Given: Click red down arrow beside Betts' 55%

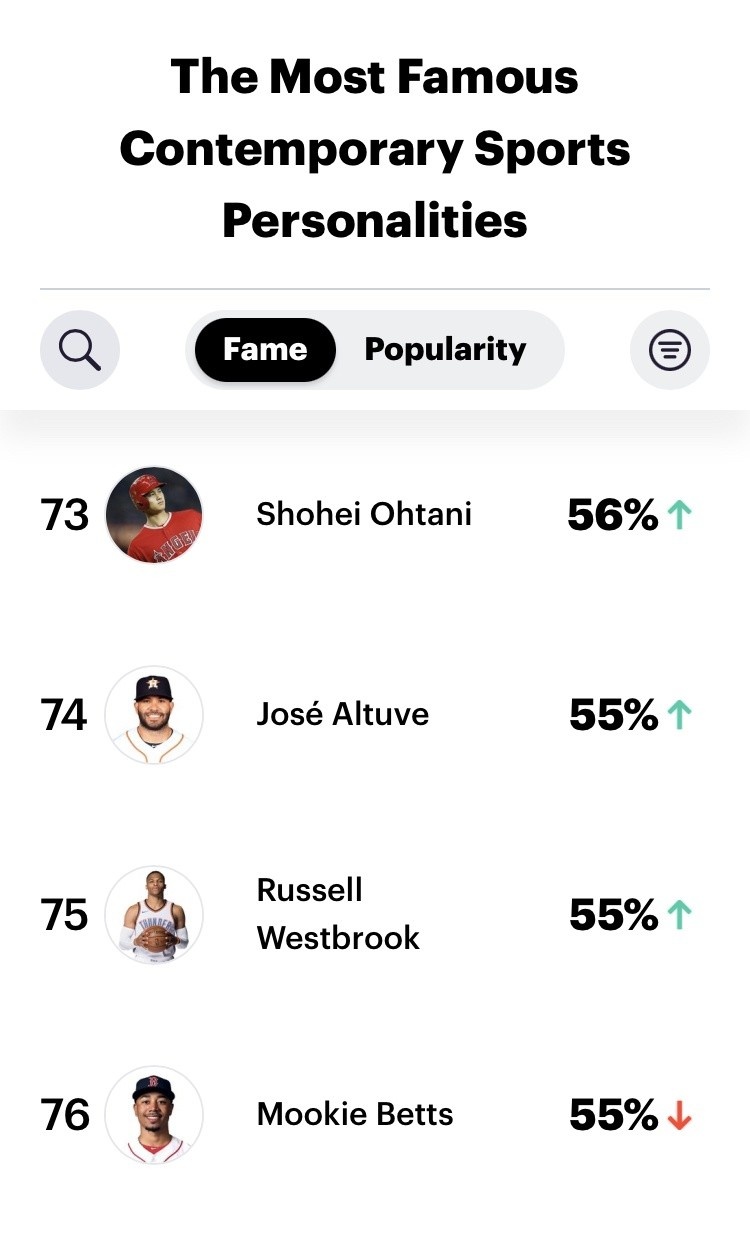Looking at the screenshot, I should click(x=680, y=1115).
